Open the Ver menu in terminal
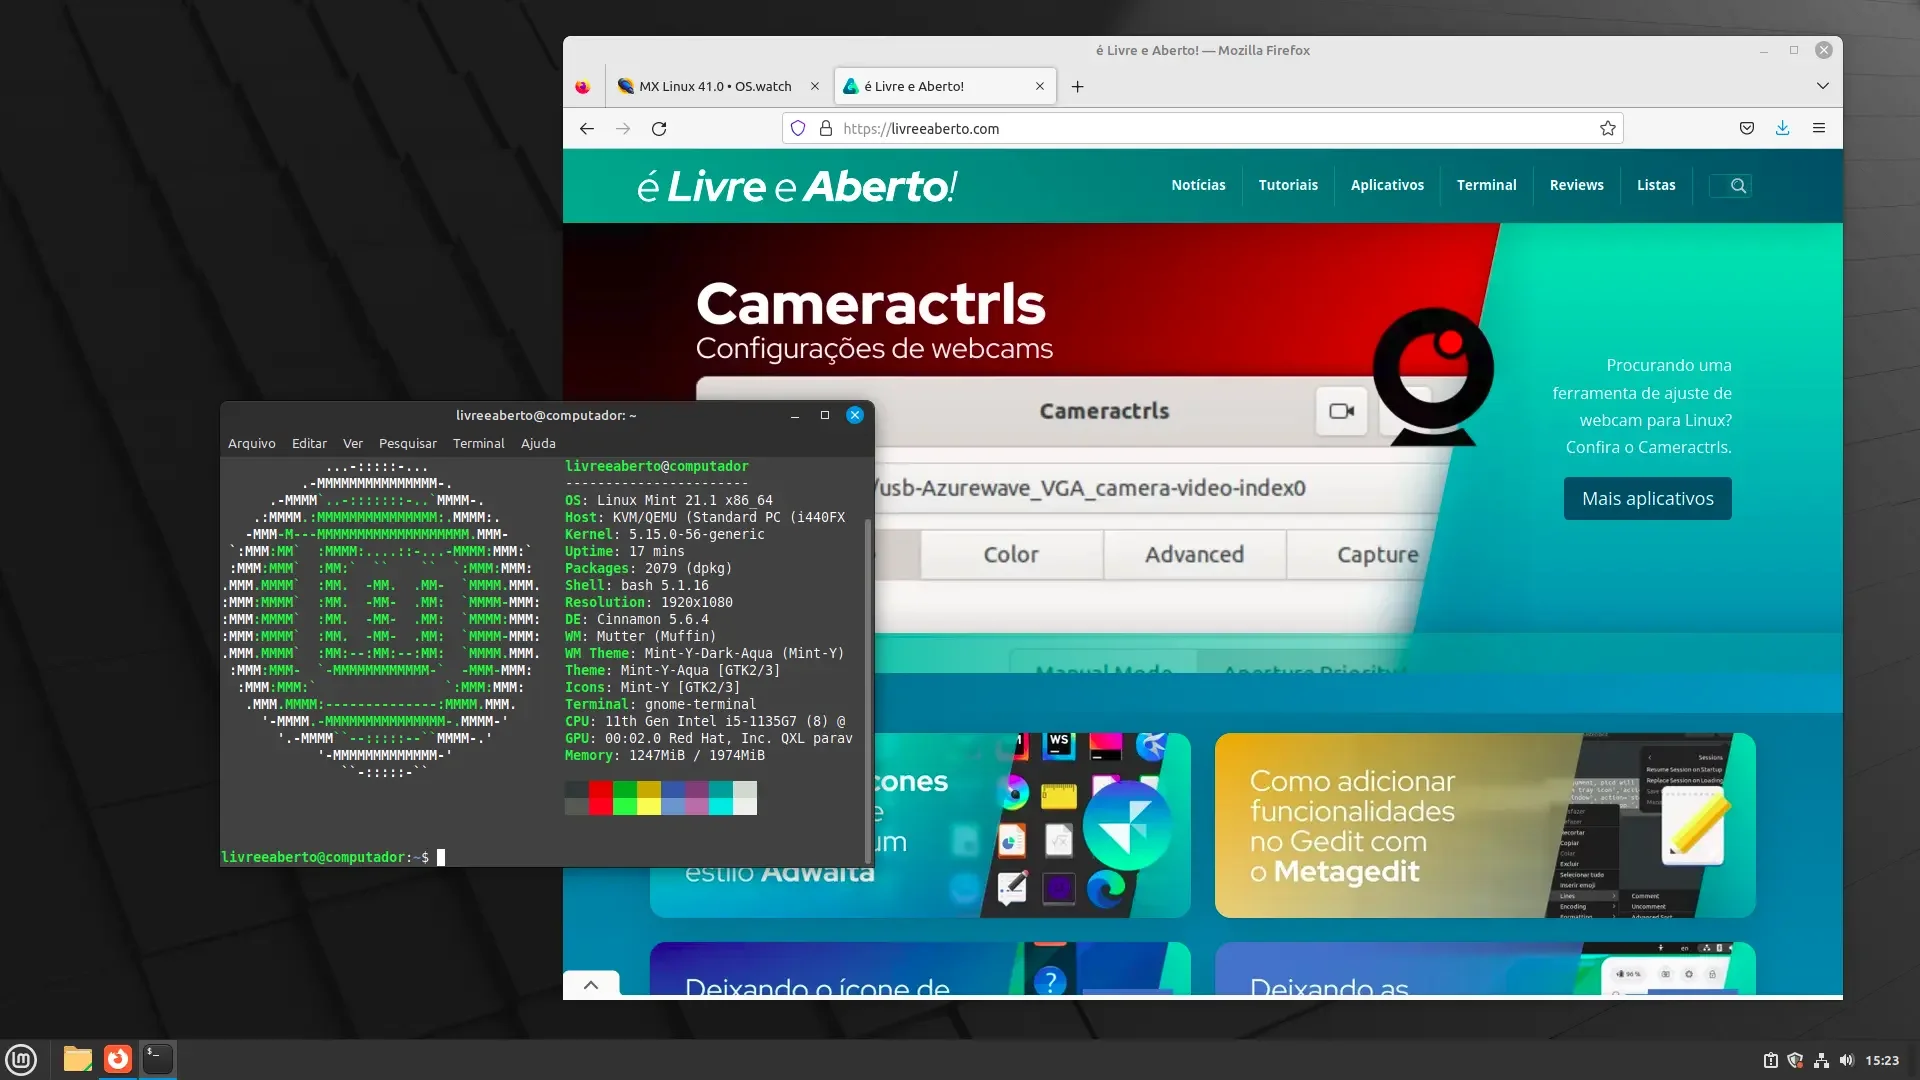The width and height of the screenshot is (1920, 1080). tap(353, 443)
